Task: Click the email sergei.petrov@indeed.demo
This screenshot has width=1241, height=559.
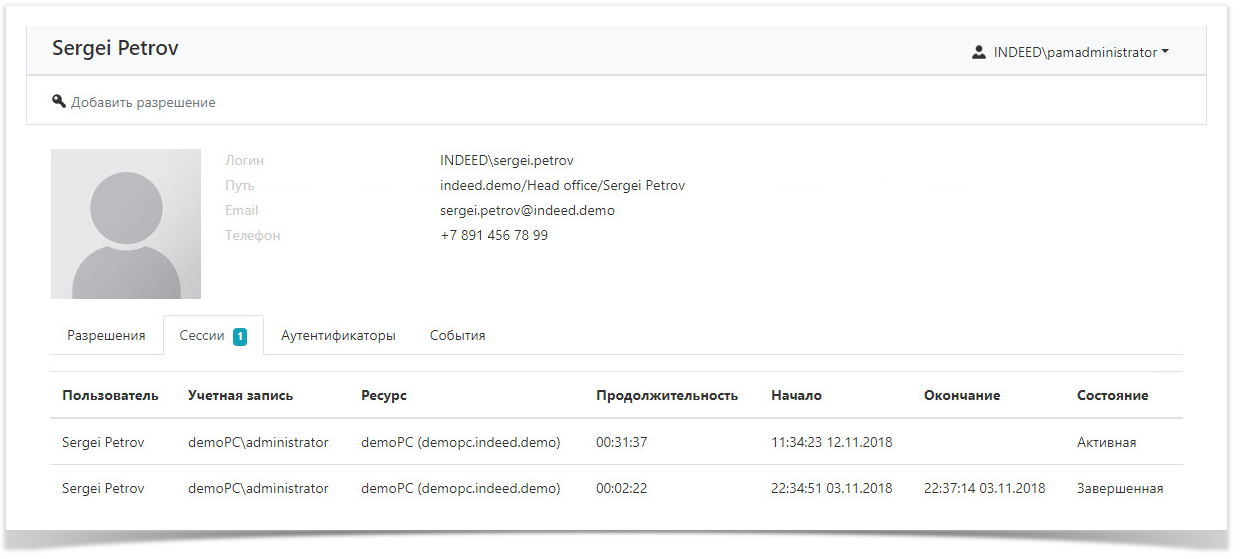Action: pyautogui.click(x=527, y=211)
